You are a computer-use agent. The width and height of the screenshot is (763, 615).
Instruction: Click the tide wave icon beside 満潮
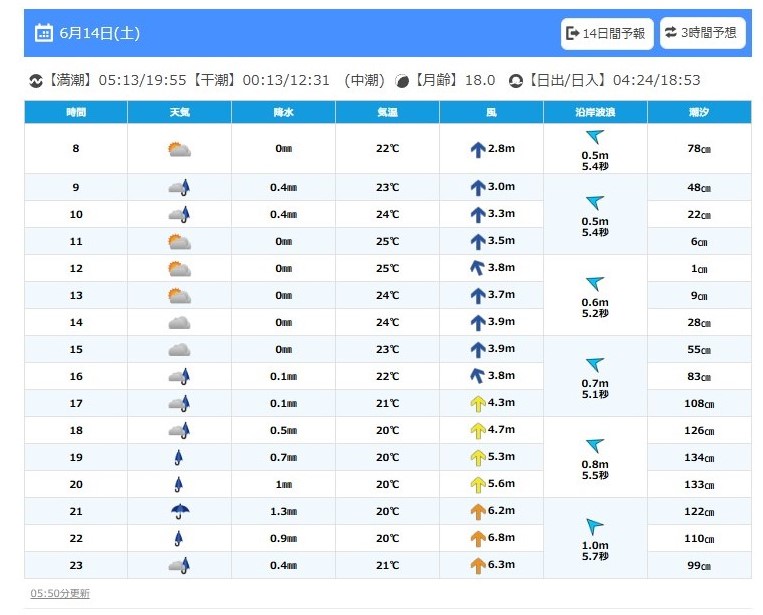[36, 80]
